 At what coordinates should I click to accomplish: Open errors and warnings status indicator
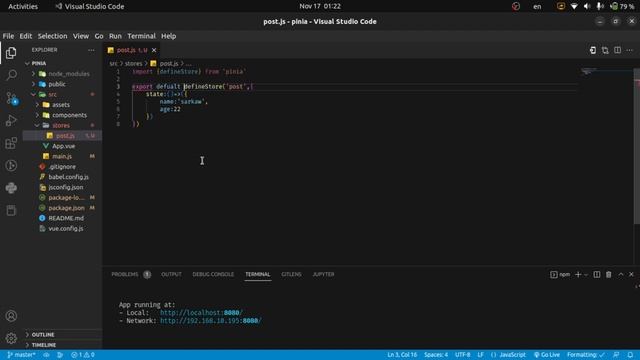[x=83, y=355]
